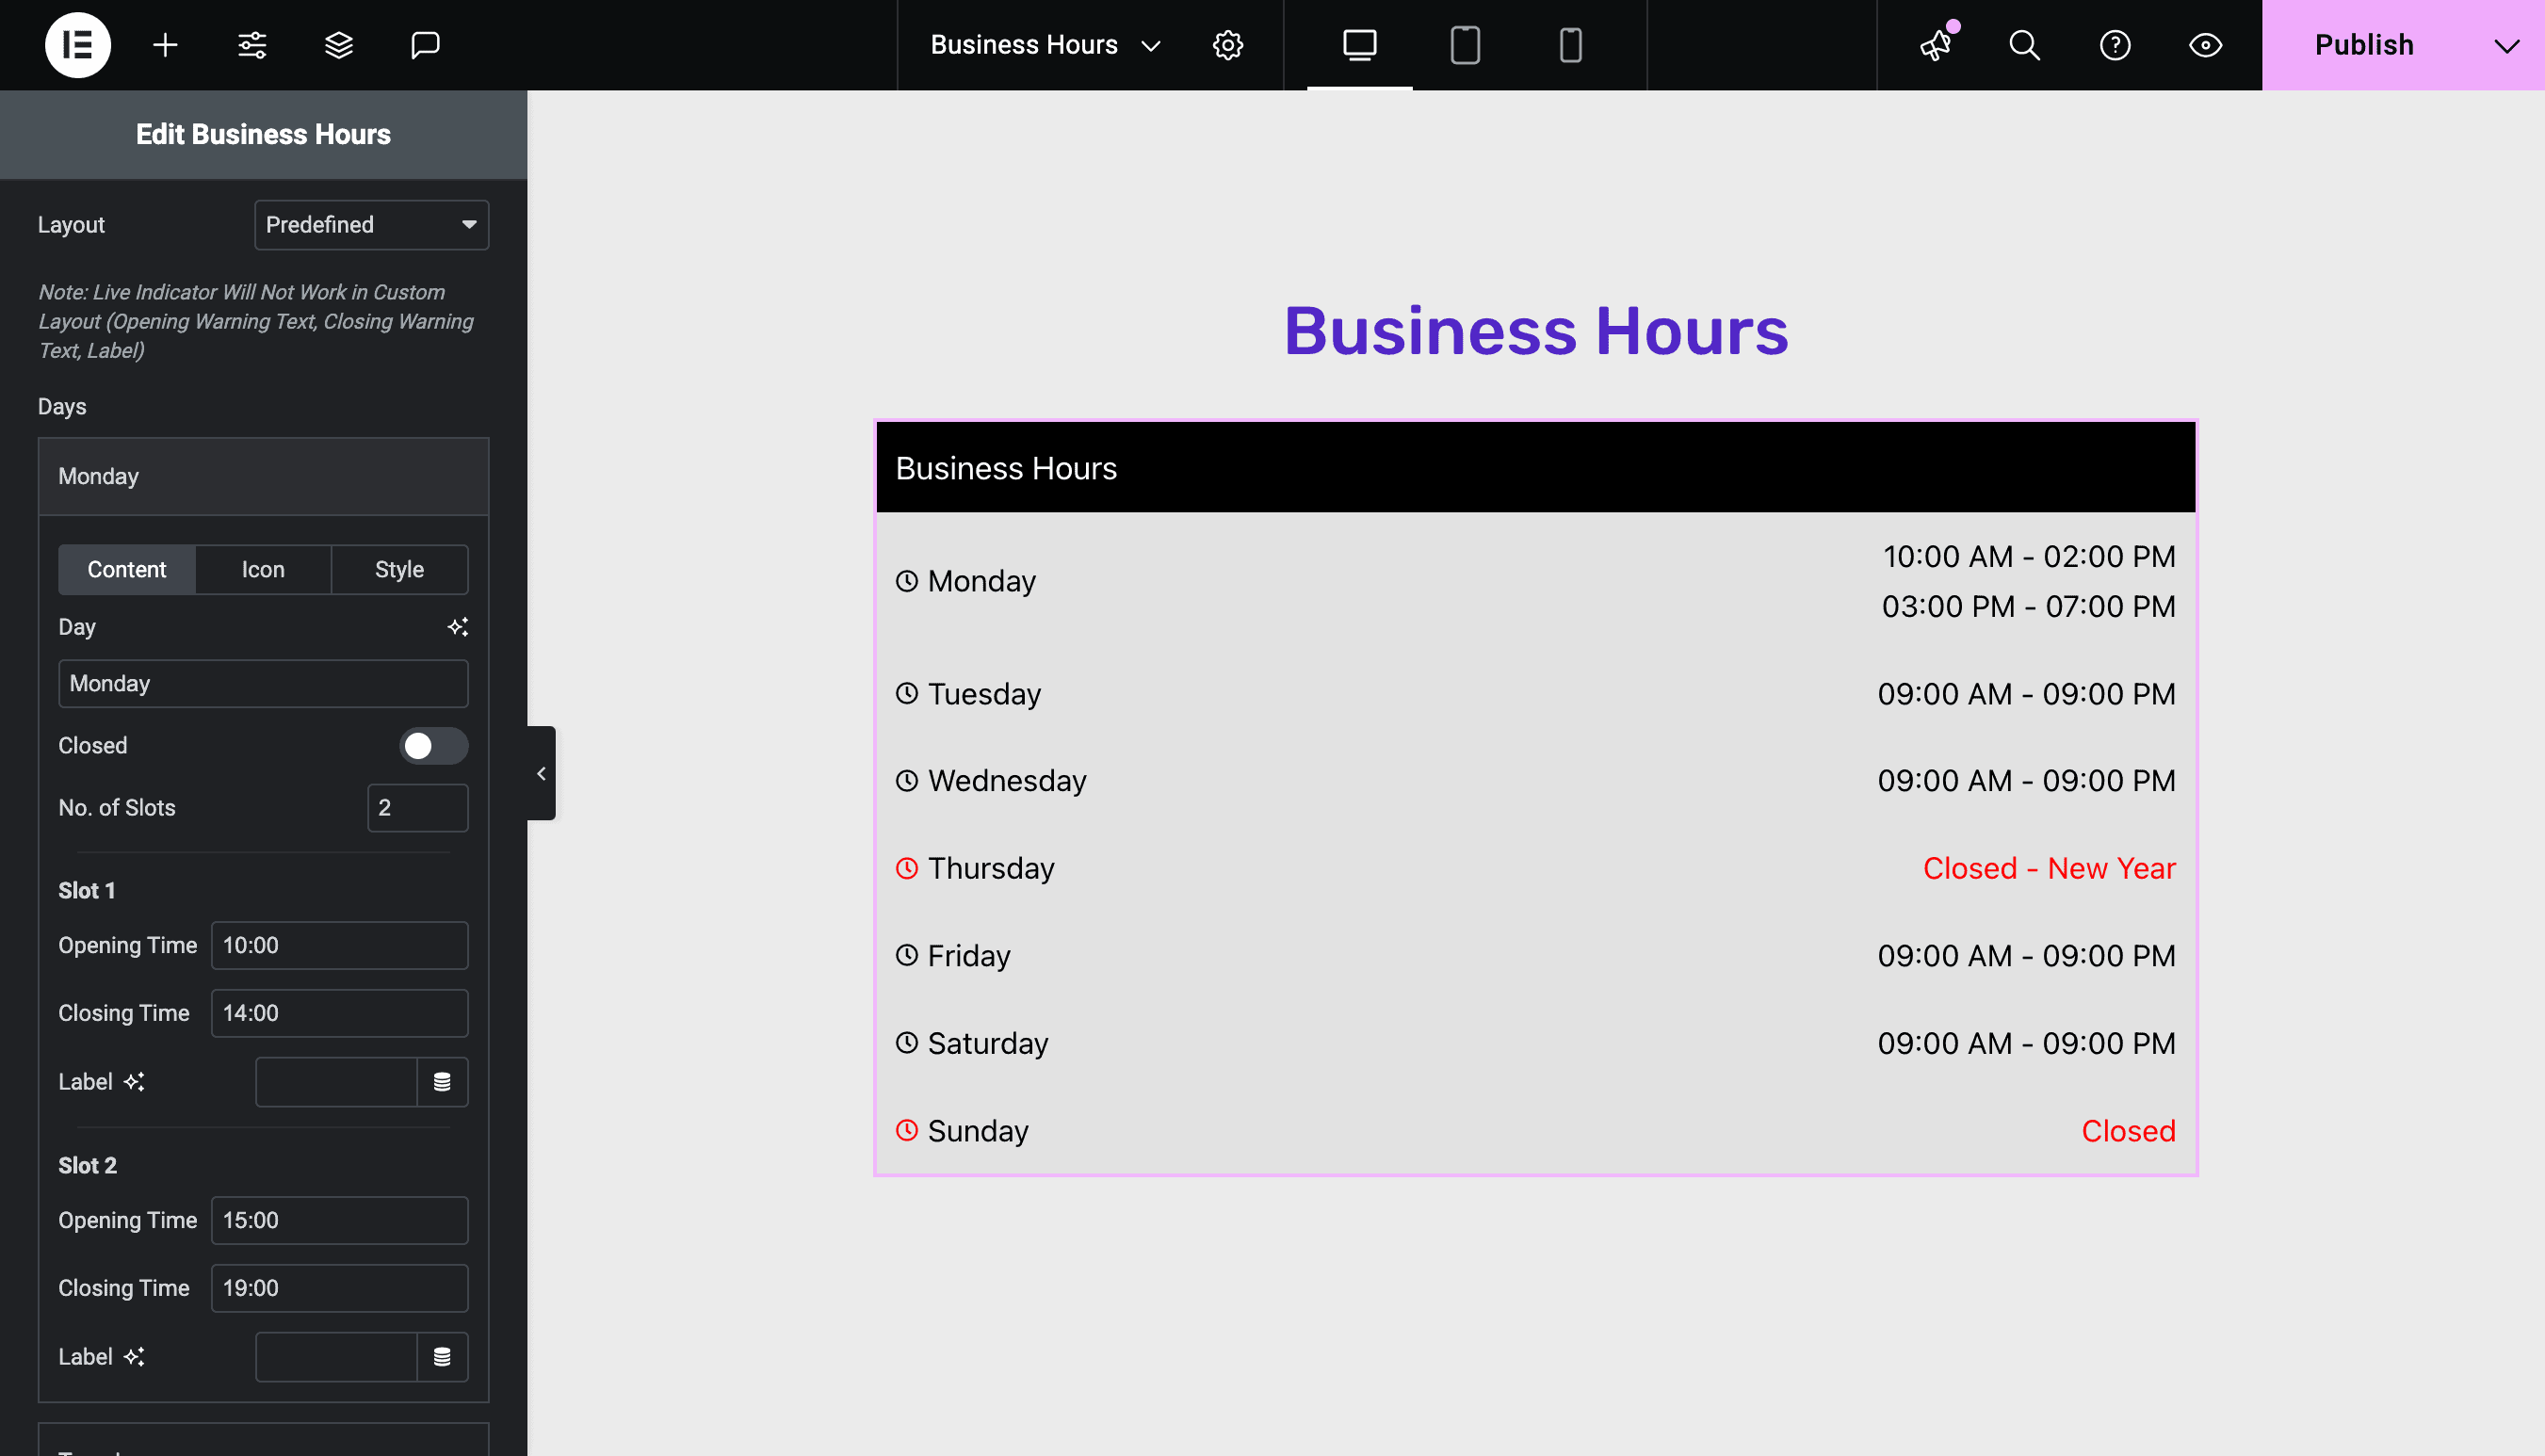Viewport: 2545px width, 1456px height.
Task: Click the Slot 1 Opening Time input field
Action: tap(339, 946)
